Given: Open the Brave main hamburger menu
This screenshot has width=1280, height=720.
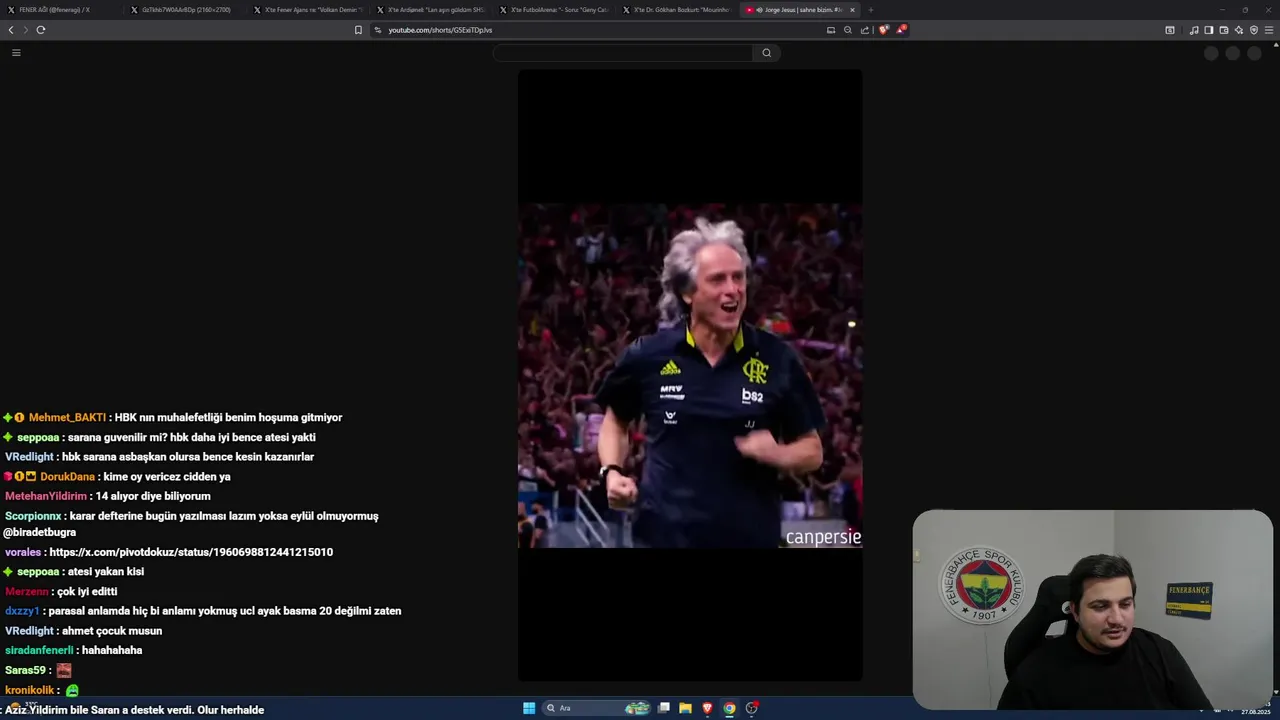Looking at the screenshot, I should click(x=1270, y=30).
